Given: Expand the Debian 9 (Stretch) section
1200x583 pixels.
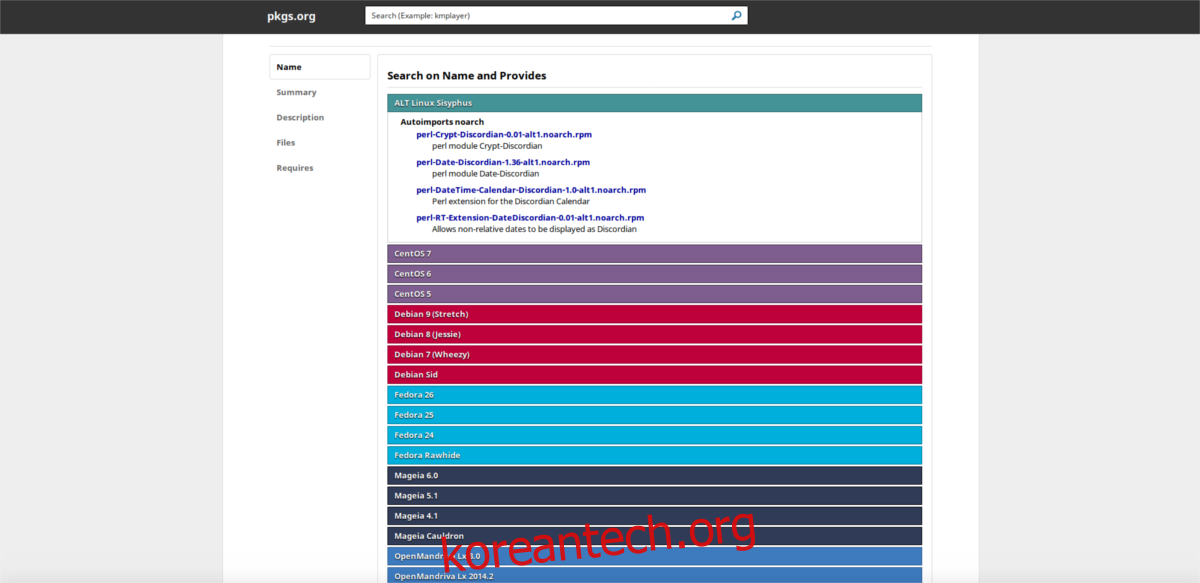Looking at the screenshot, I should tap(654, 314).
